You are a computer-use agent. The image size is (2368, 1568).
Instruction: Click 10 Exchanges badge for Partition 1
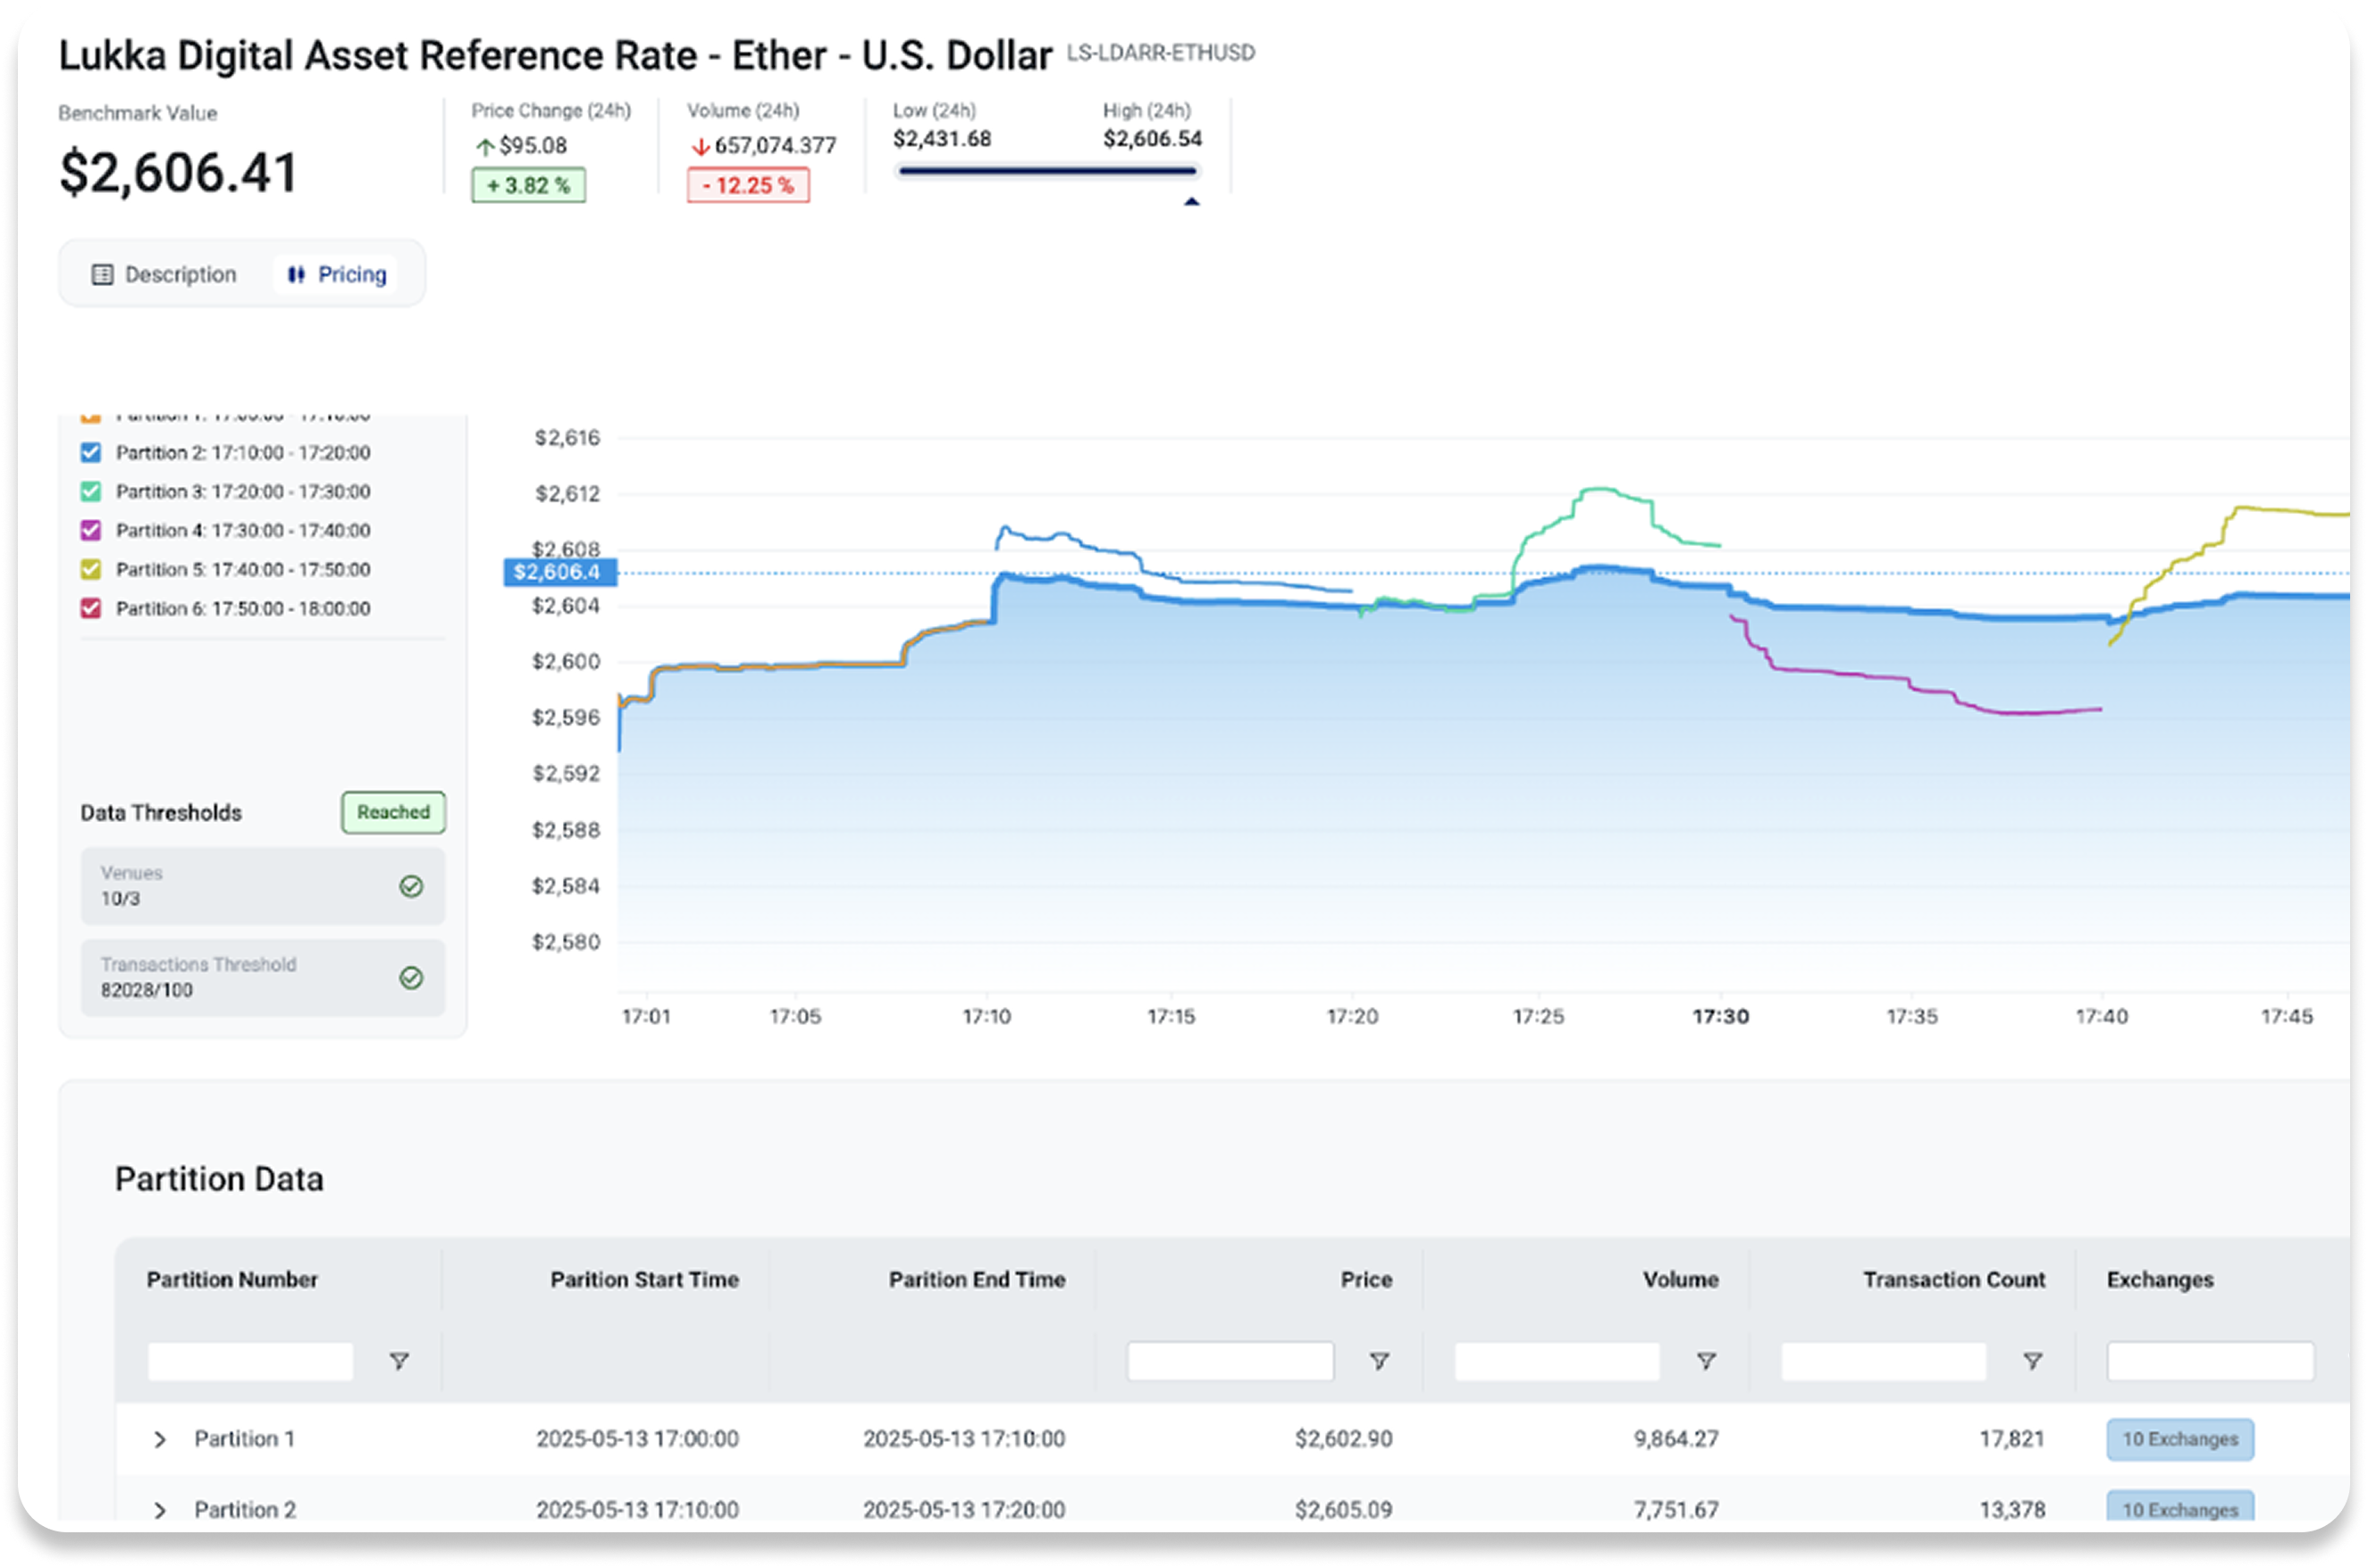(2180, 1439)
